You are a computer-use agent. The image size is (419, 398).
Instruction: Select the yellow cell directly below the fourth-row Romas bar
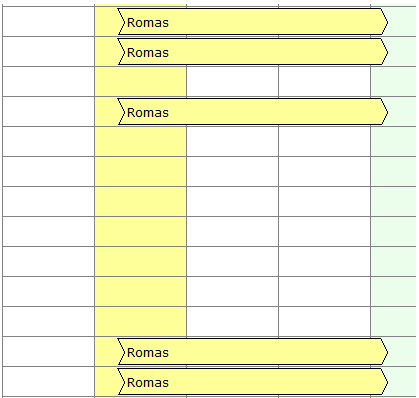(x=140, y=142)
